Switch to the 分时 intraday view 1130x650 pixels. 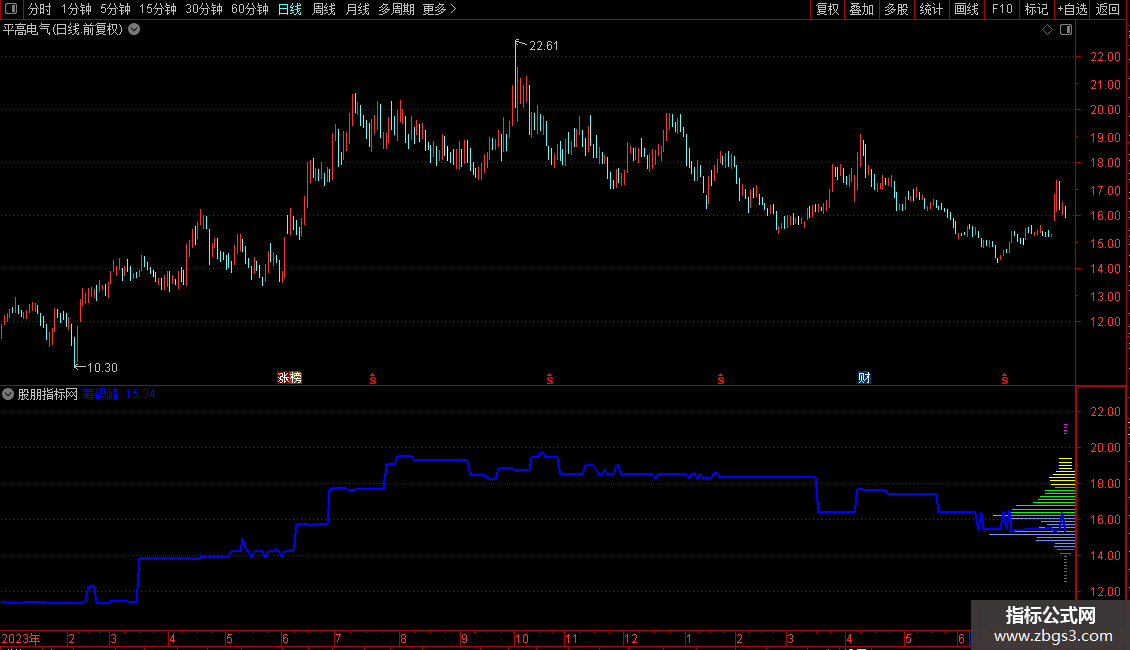(40, 9)
